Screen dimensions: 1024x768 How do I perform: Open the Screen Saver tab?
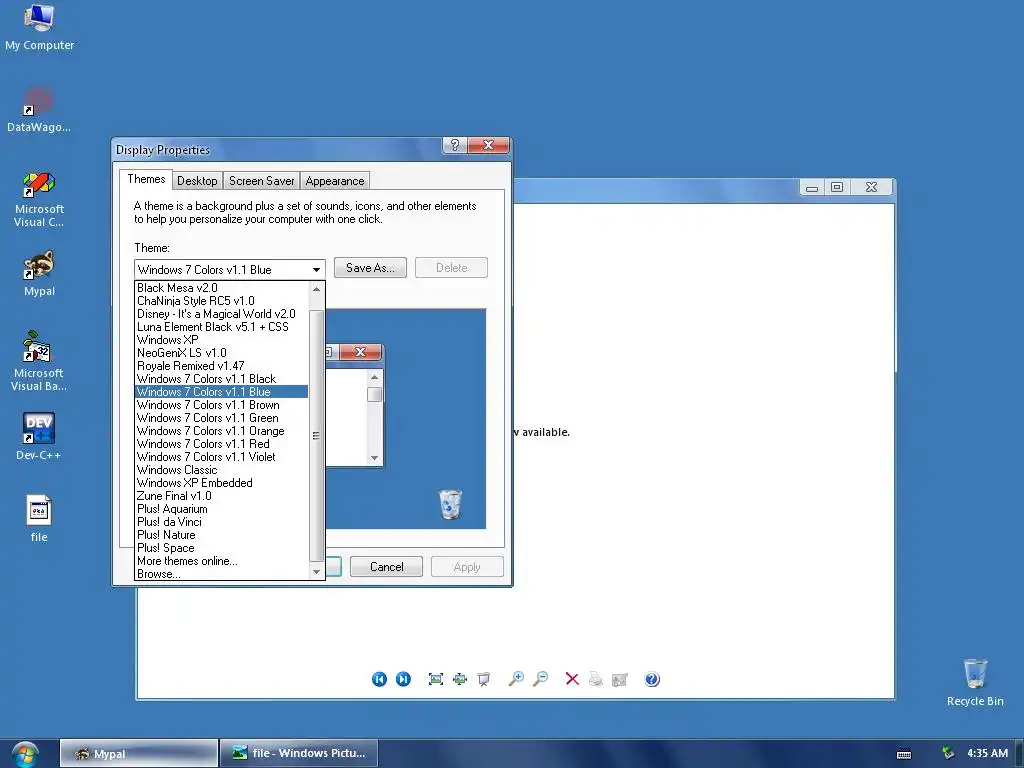[261, 181]
